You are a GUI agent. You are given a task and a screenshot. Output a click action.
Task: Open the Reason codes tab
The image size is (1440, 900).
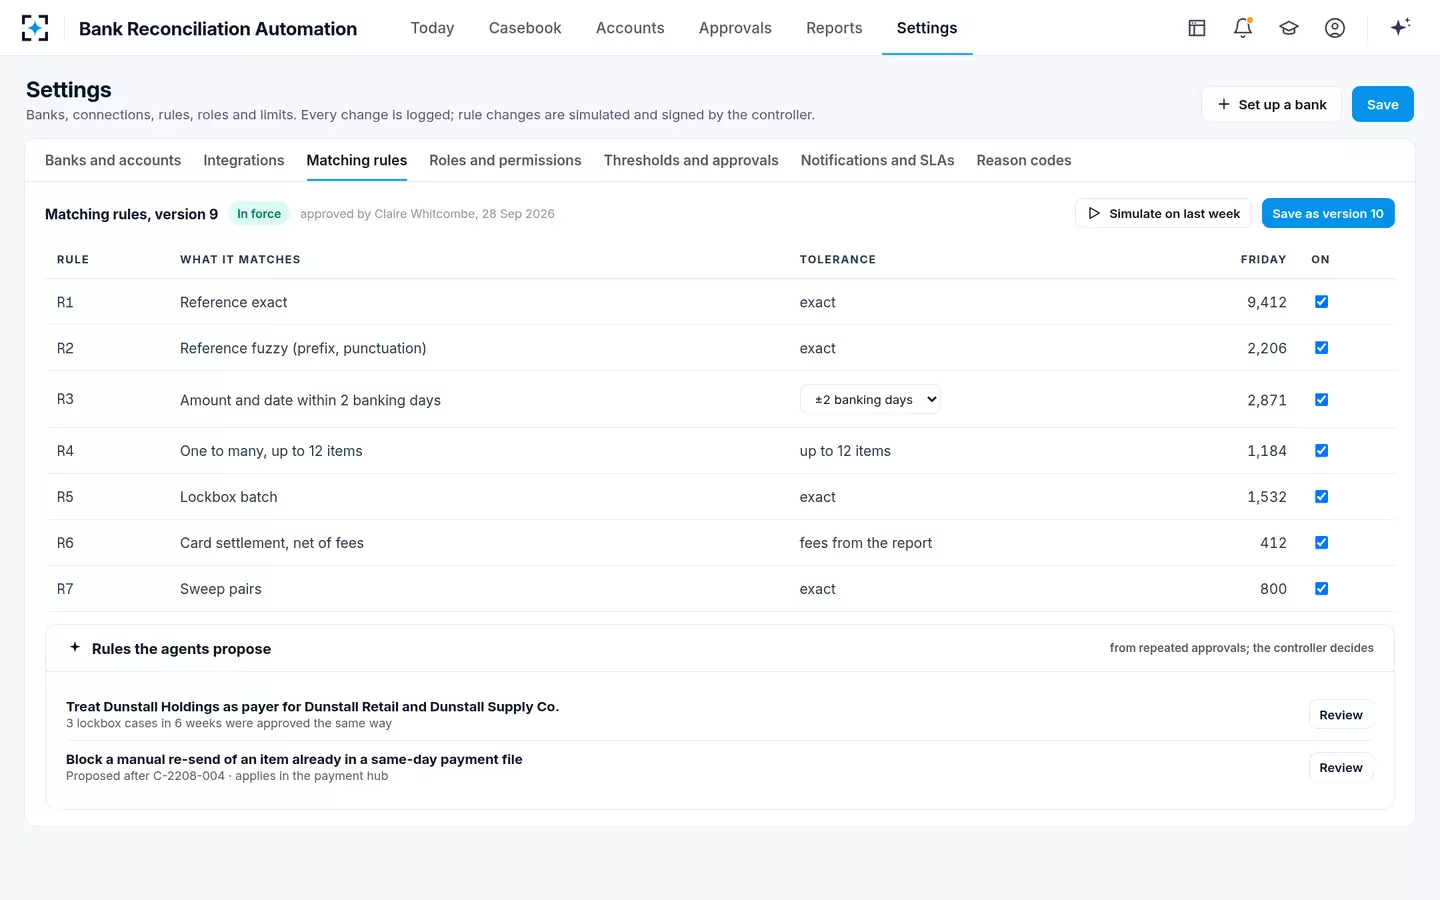[1024, 160]
